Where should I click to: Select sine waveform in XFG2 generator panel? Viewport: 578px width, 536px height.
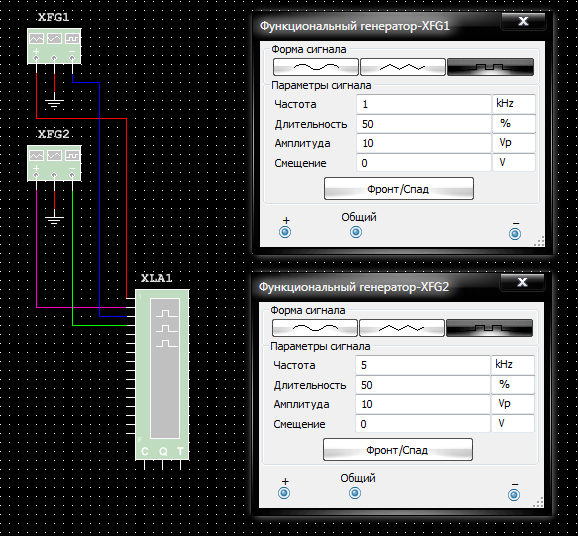click(x=314, y=328)
